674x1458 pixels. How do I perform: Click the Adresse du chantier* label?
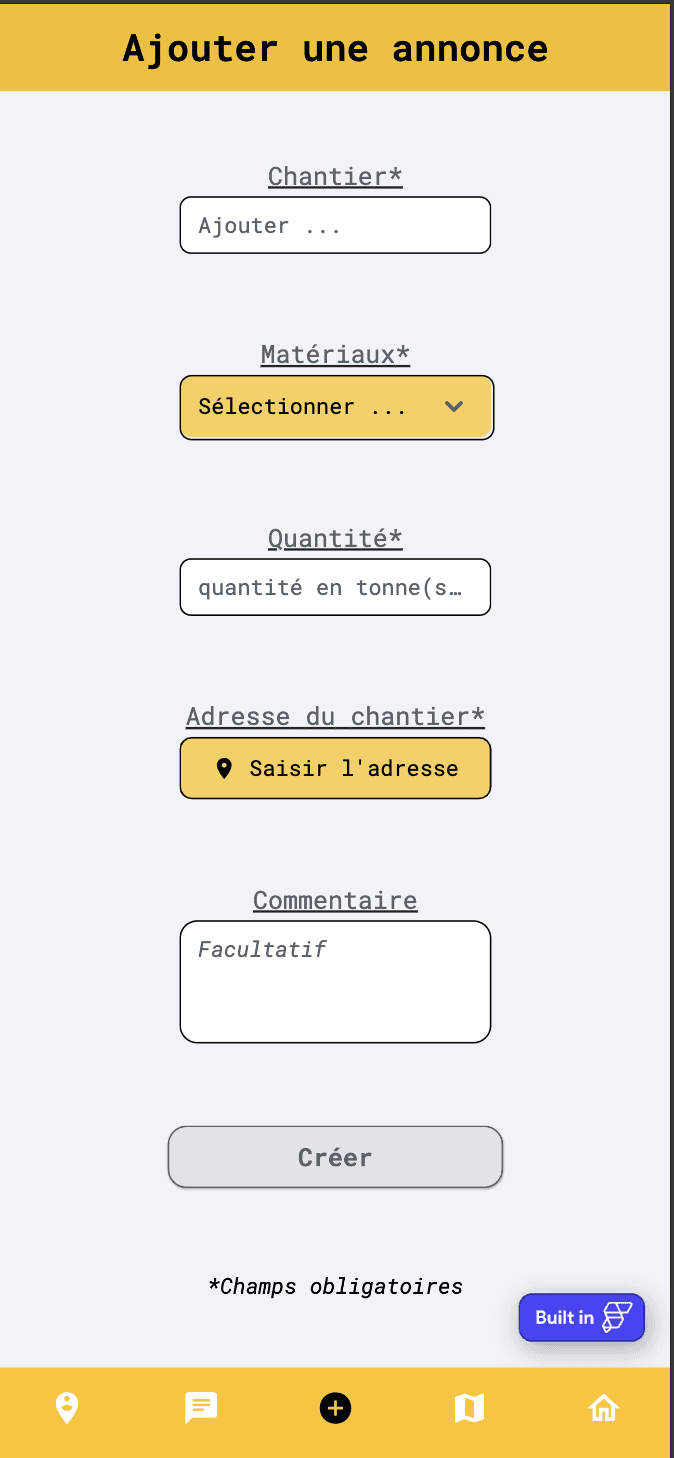point(335,717)
